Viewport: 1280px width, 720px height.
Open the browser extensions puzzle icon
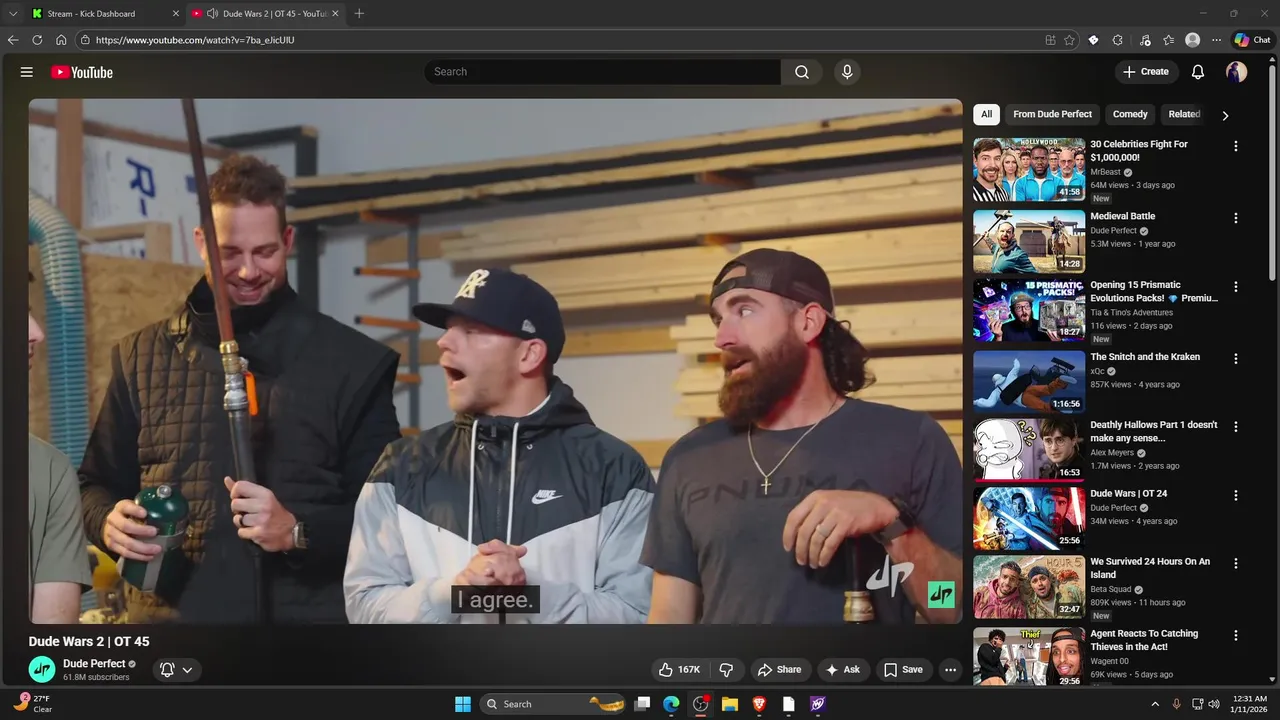1118,40
